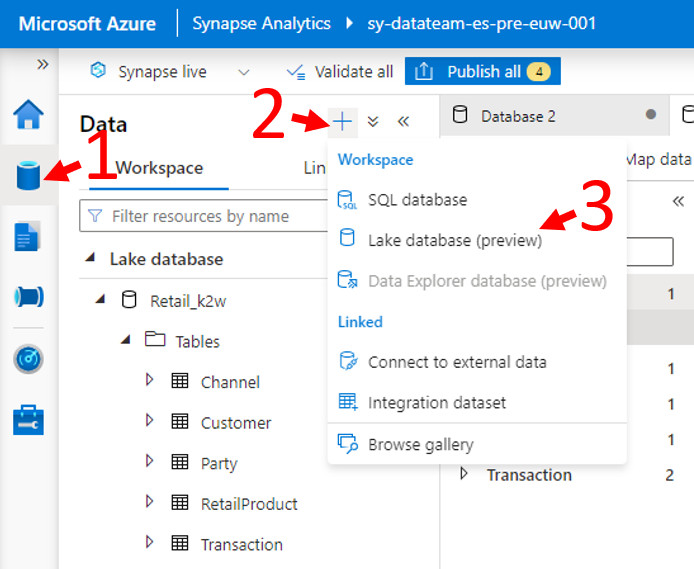The width and height of the screenshot is (694, 569).
Task: Expand all items with double chevron down
Action: 373,121
